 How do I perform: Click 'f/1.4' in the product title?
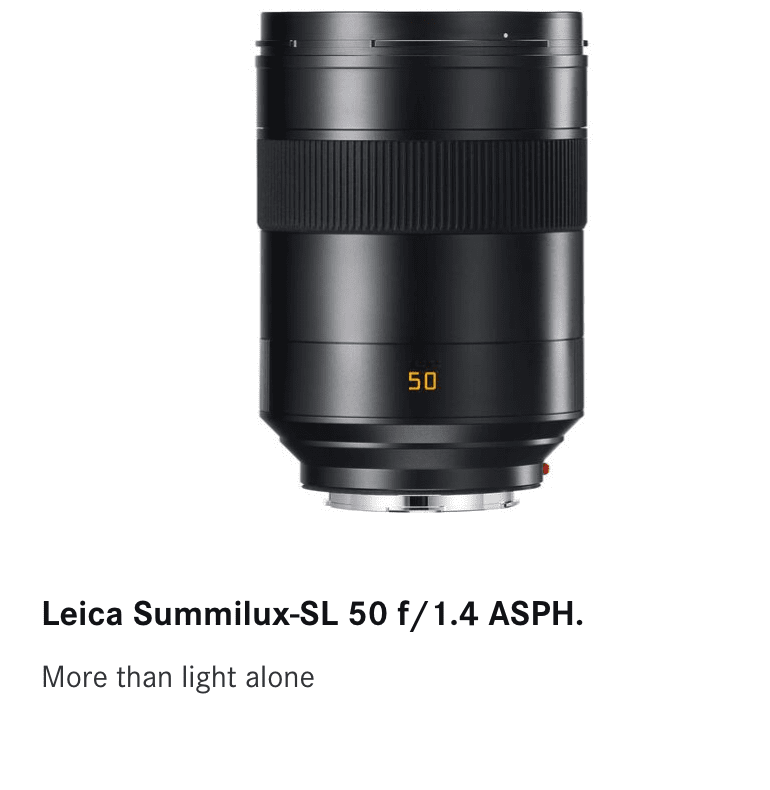pyautogui.click(x=437, y=614)
